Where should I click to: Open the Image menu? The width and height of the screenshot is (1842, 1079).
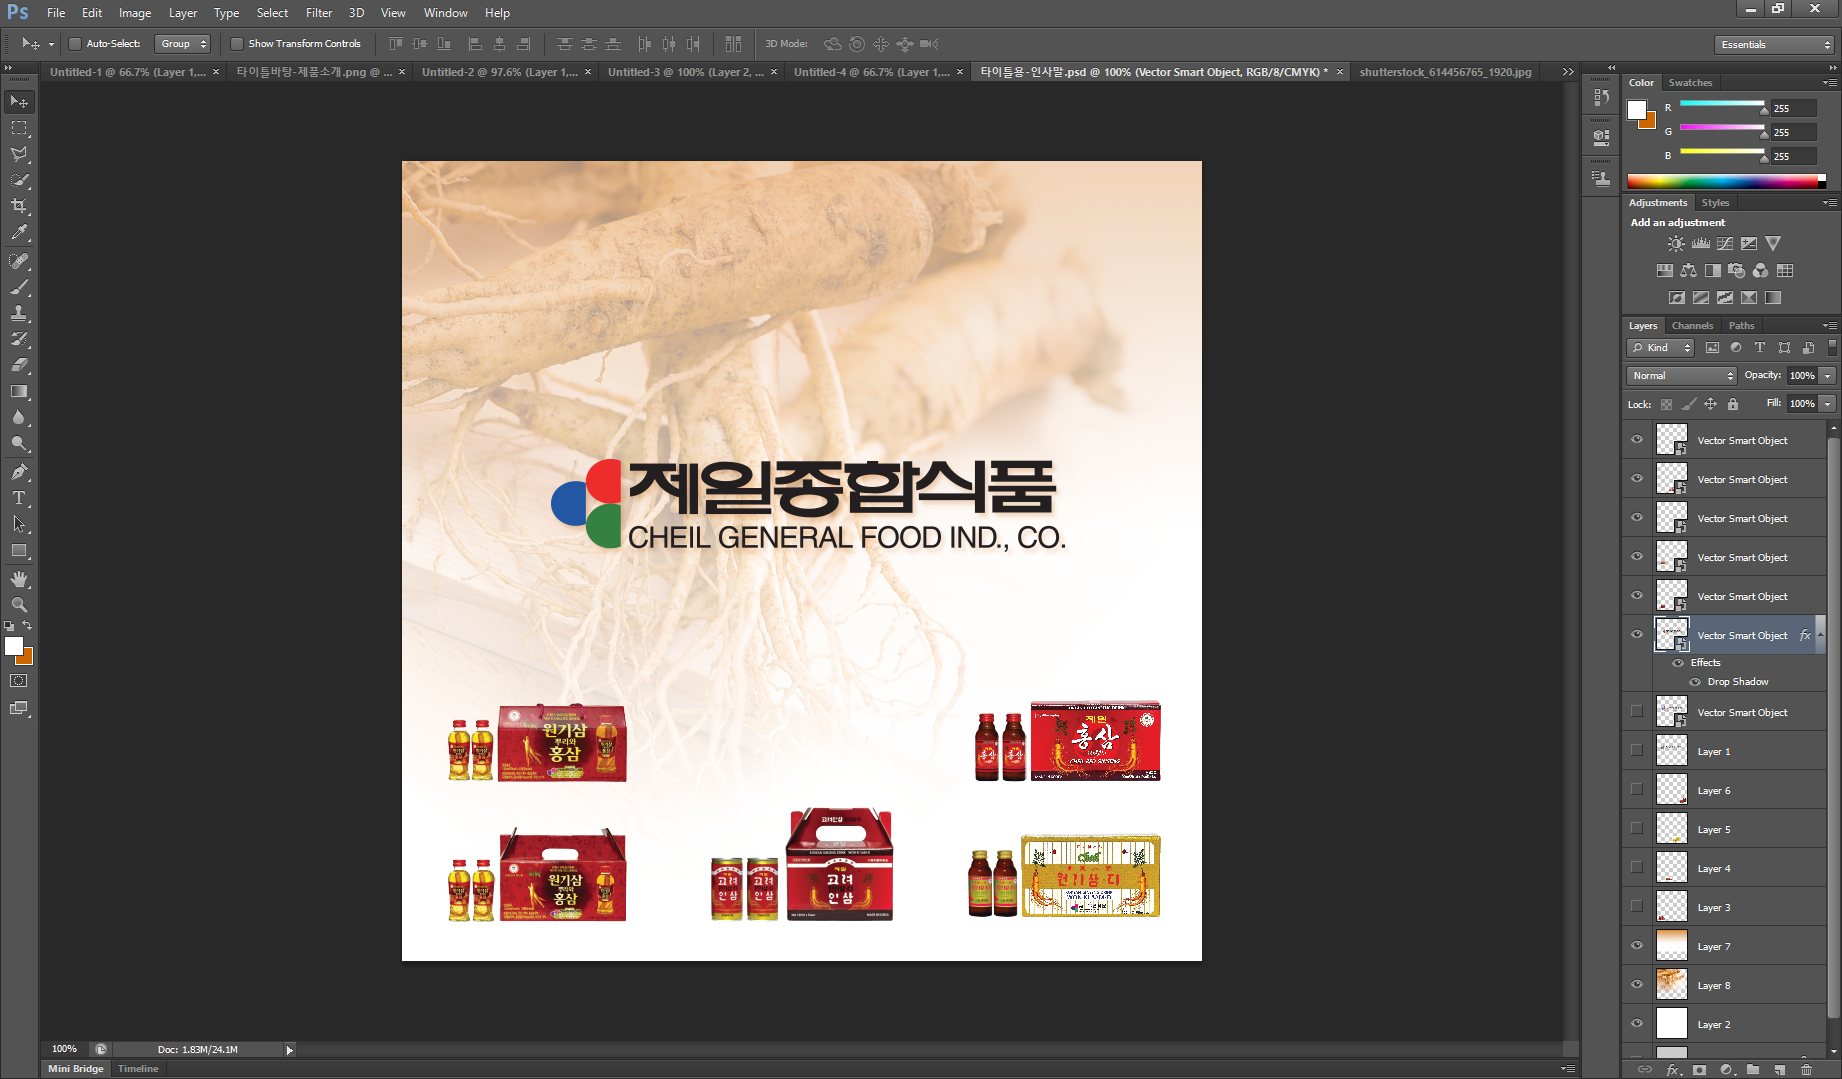(x=135, y=13)
